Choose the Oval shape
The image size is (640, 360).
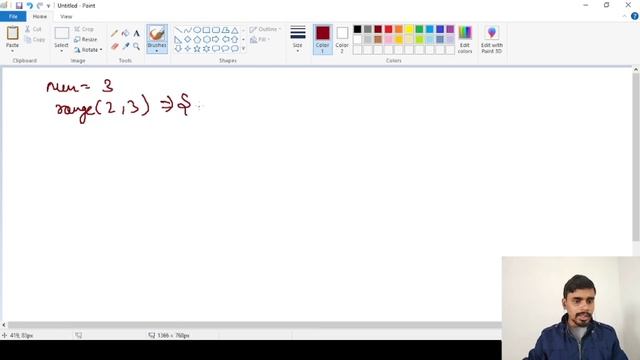[197, 30]
